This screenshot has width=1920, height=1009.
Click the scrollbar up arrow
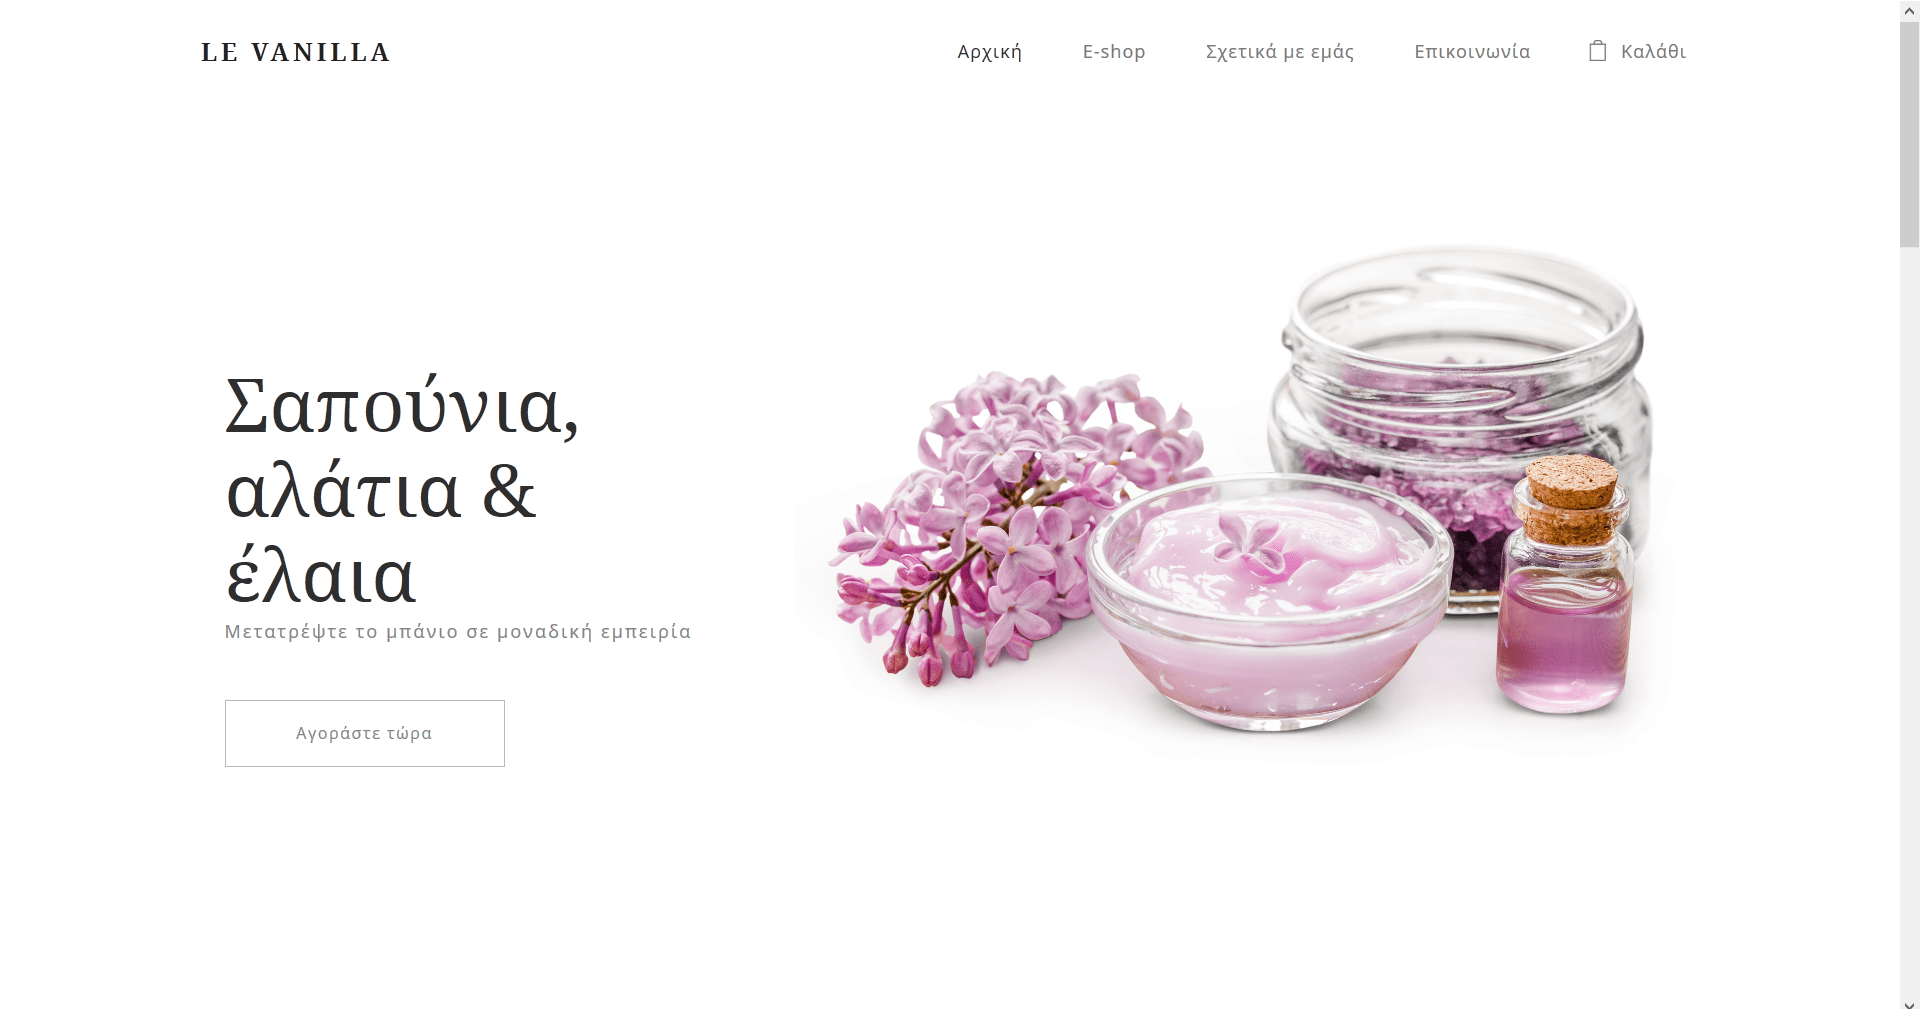[1909, 10]
